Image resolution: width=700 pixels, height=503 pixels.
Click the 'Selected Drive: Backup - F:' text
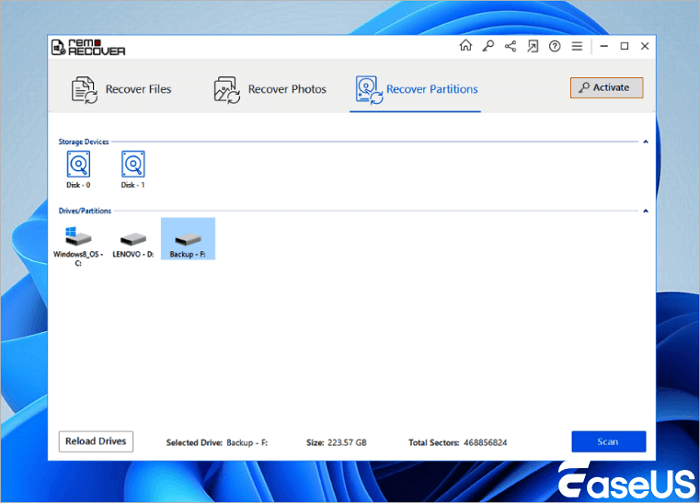[x=217, y=443]
